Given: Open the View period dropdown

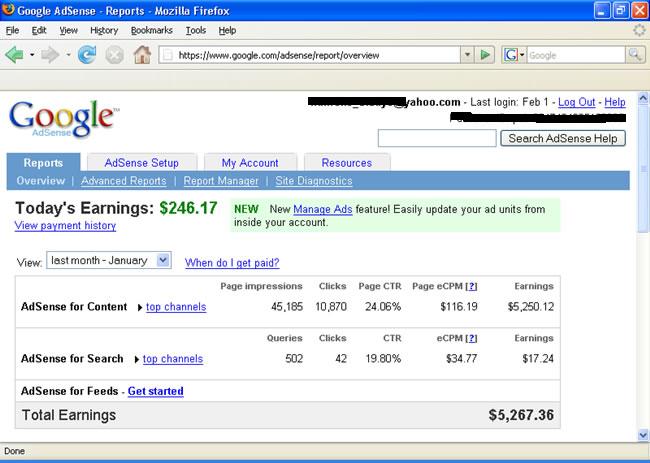Looking at the screenshot, I should 109,260.
